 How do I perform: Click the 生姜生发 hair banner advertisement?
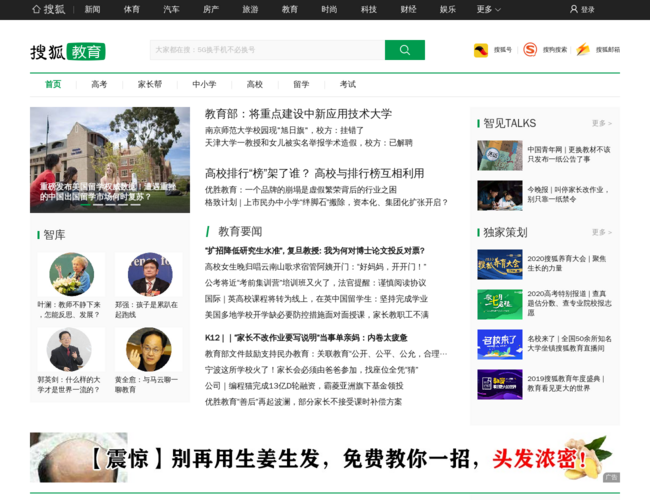coord(325,457)
